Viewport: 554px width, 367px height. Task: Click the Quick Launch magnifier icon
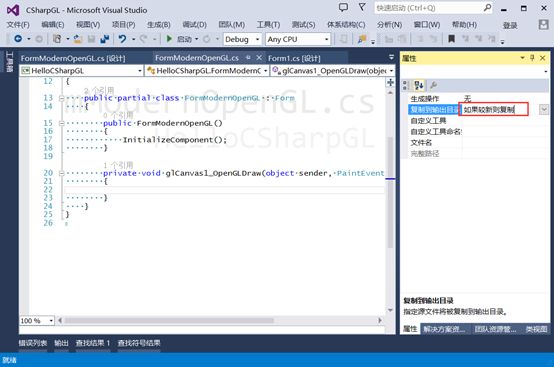coord(487,7)
